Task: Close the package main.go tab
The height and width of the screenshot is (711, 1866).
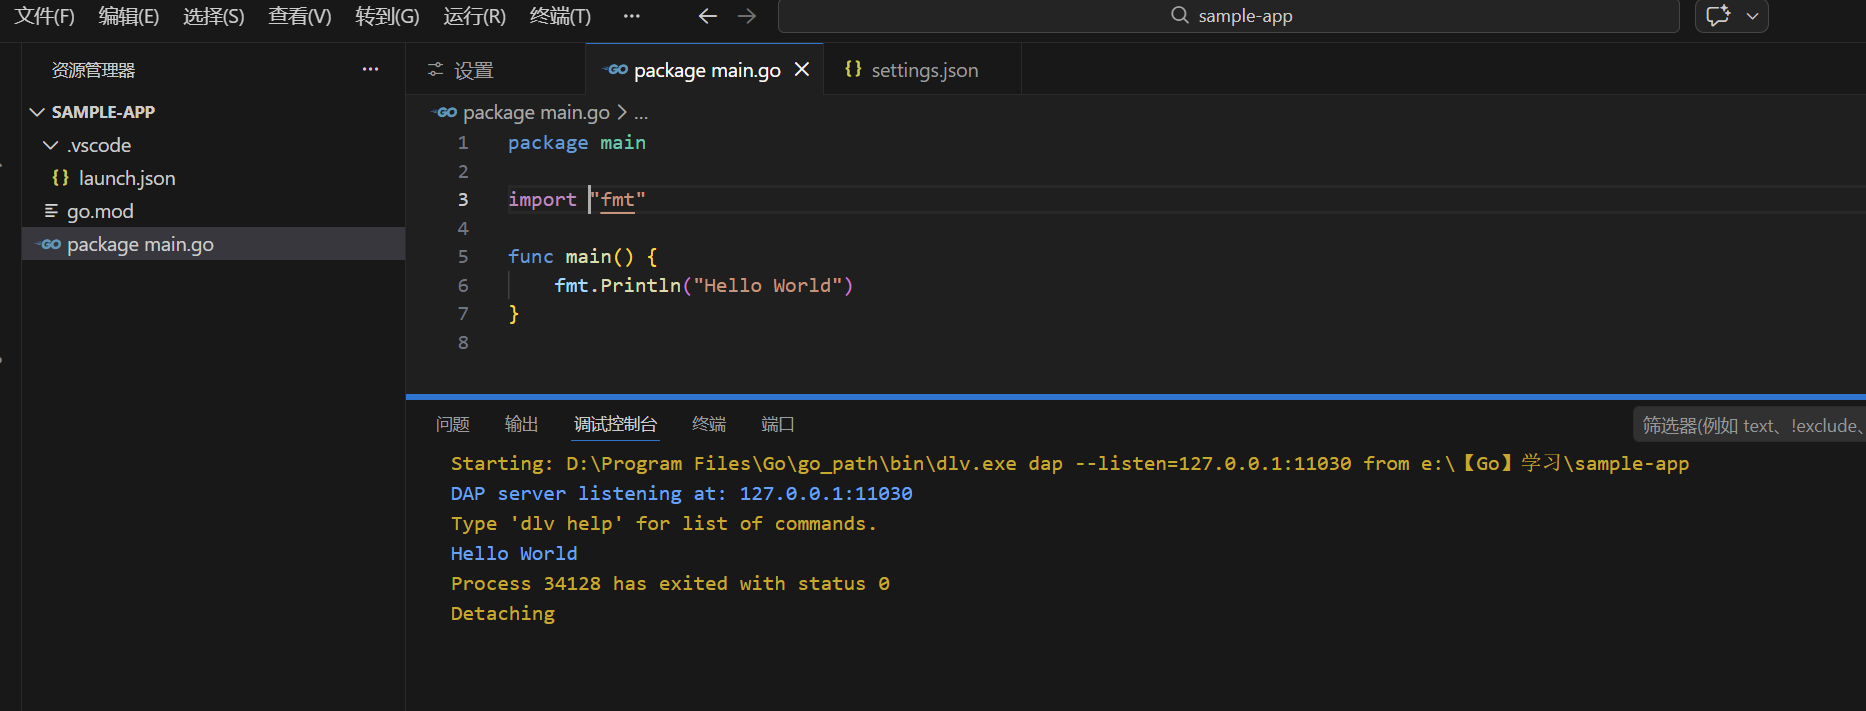Action: coord(802,70)
